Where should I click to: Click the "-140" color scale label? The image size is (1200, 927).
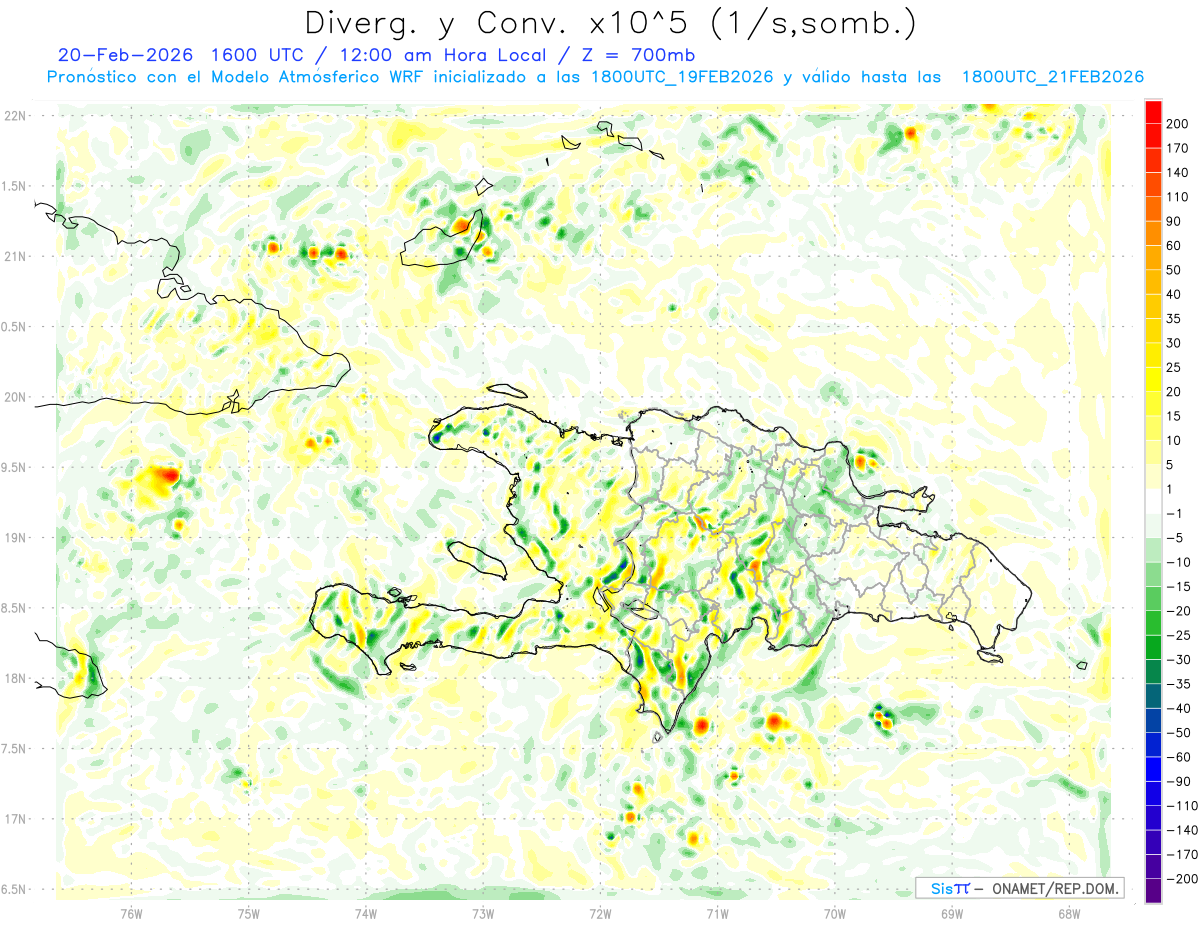(1182, 830)
